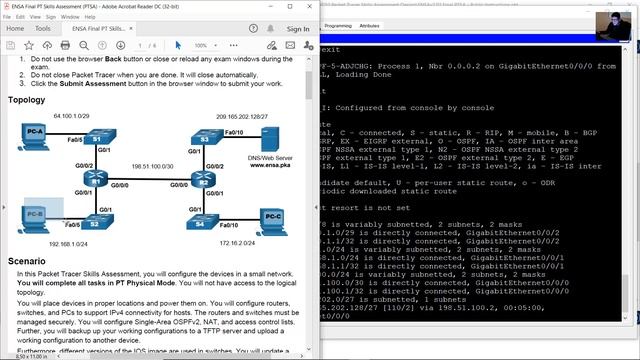Switch to the Home tab
The height and width of the screenshot is (360, 640).
15,29
